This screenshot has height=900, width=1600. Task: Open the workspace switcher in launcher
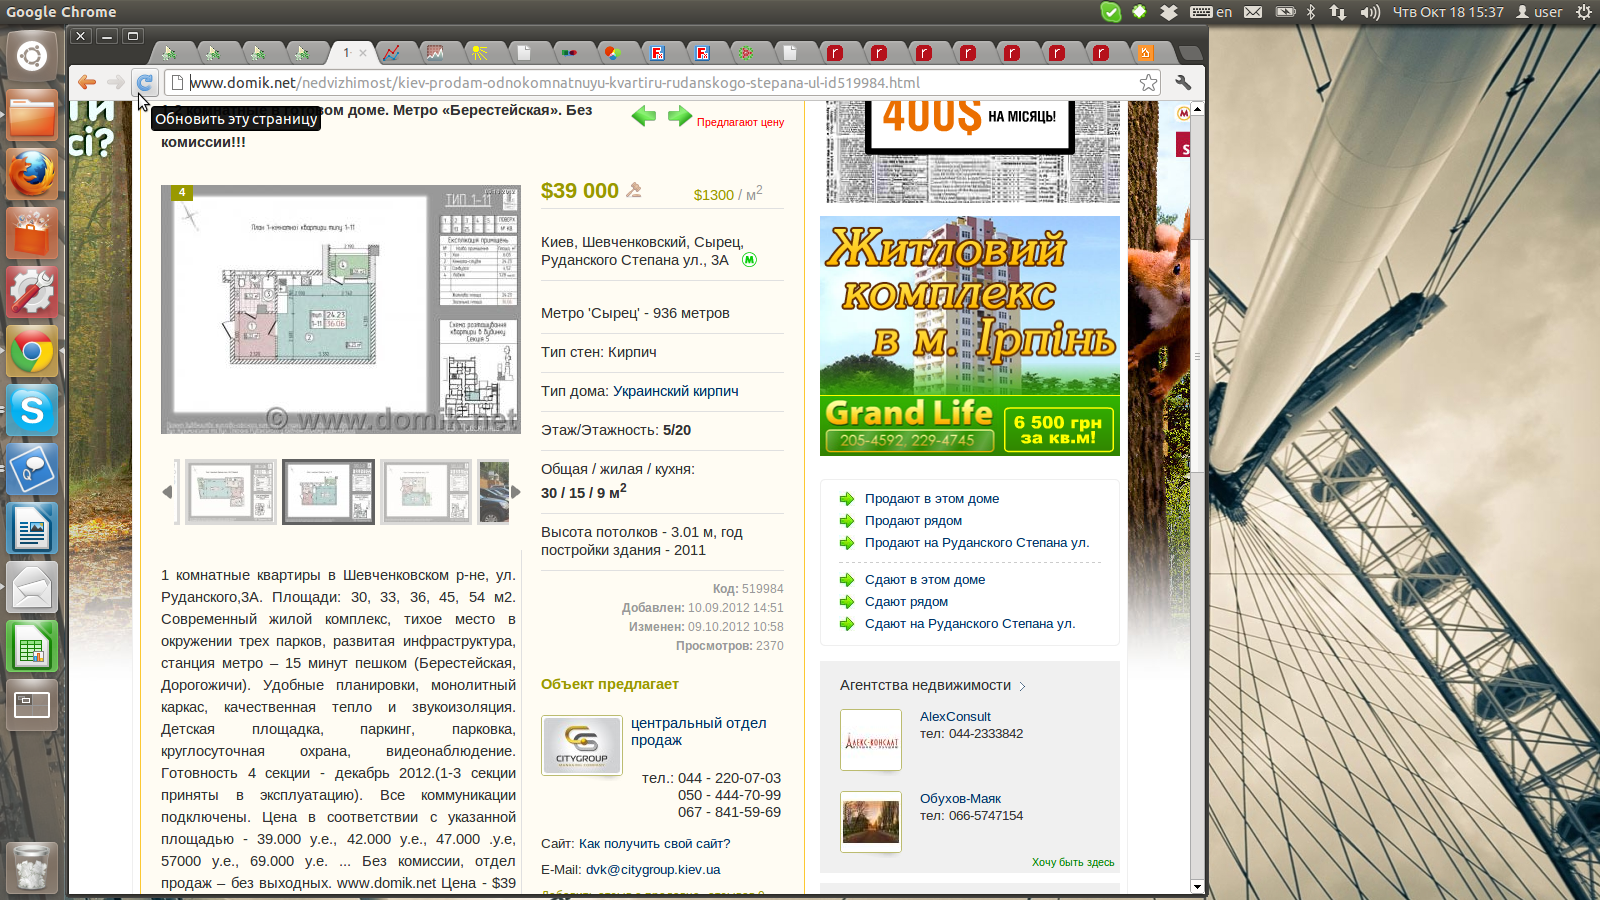pos(32,706)
